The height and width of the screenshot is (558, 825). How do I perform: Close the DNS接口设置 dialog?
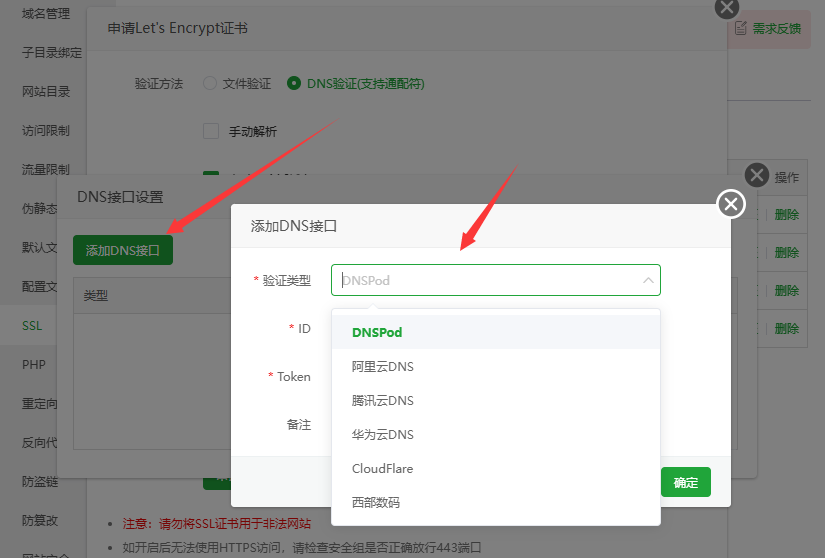(757, 175)
